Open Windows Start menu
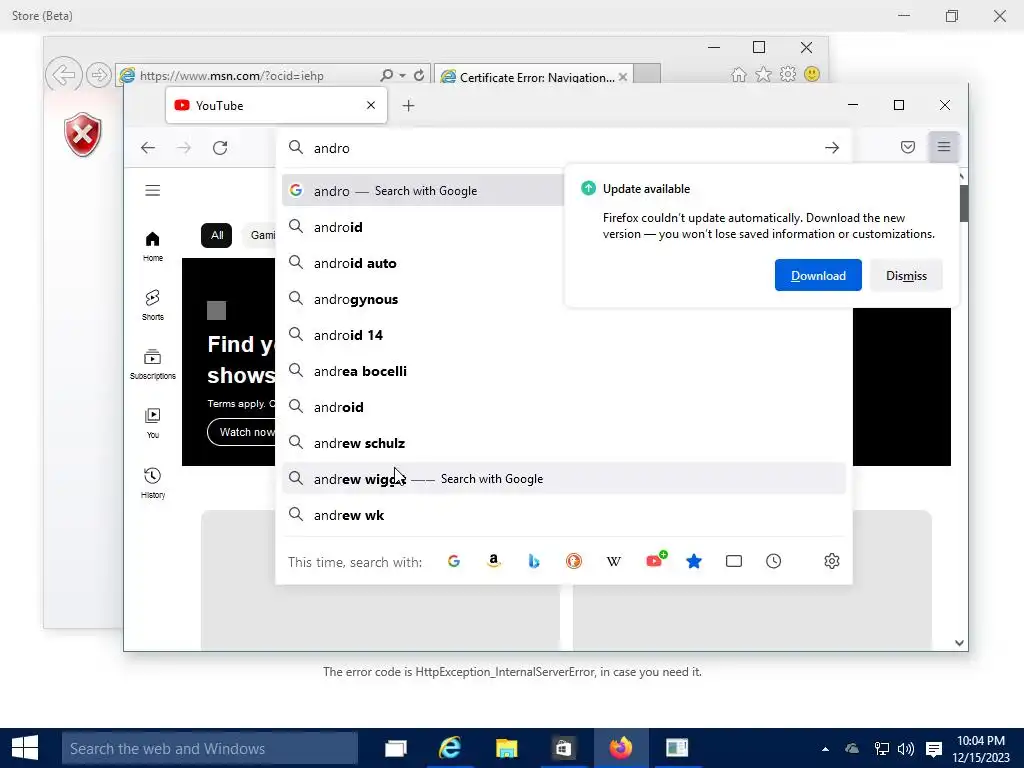 coord(25,748)
